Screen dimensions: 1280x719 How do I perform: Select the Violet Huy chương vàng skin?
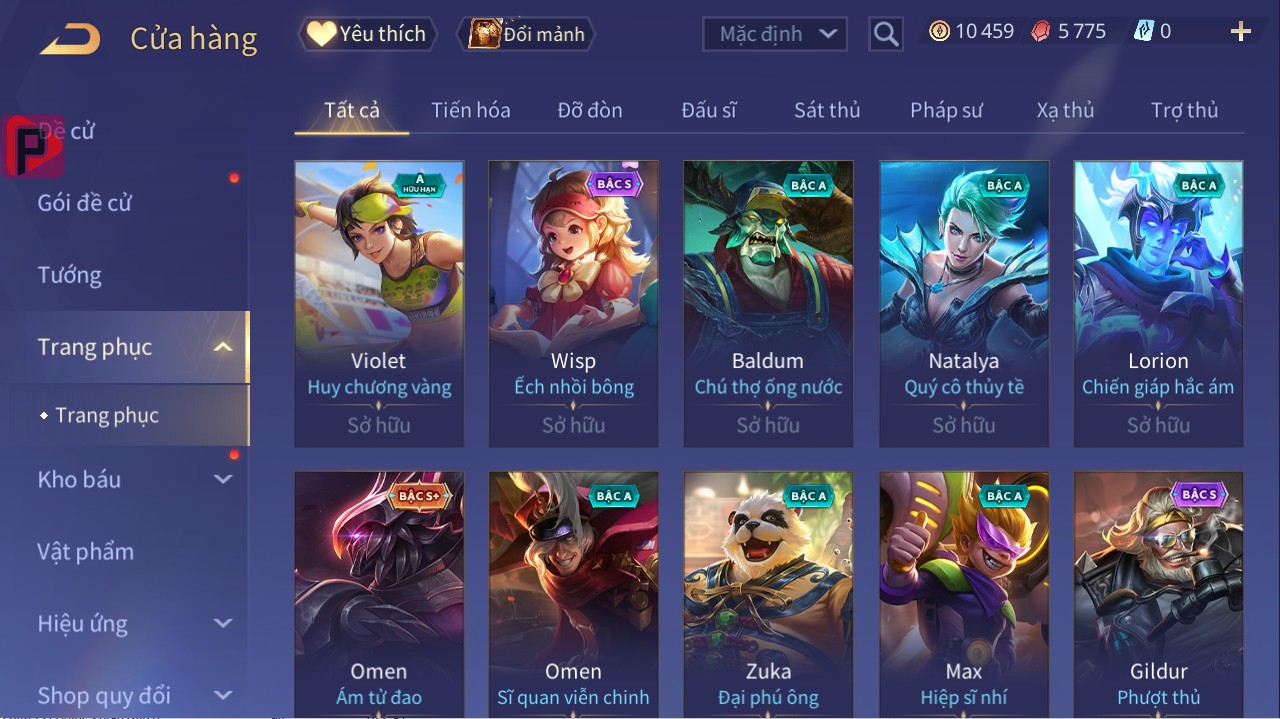(x=379, y=304)
